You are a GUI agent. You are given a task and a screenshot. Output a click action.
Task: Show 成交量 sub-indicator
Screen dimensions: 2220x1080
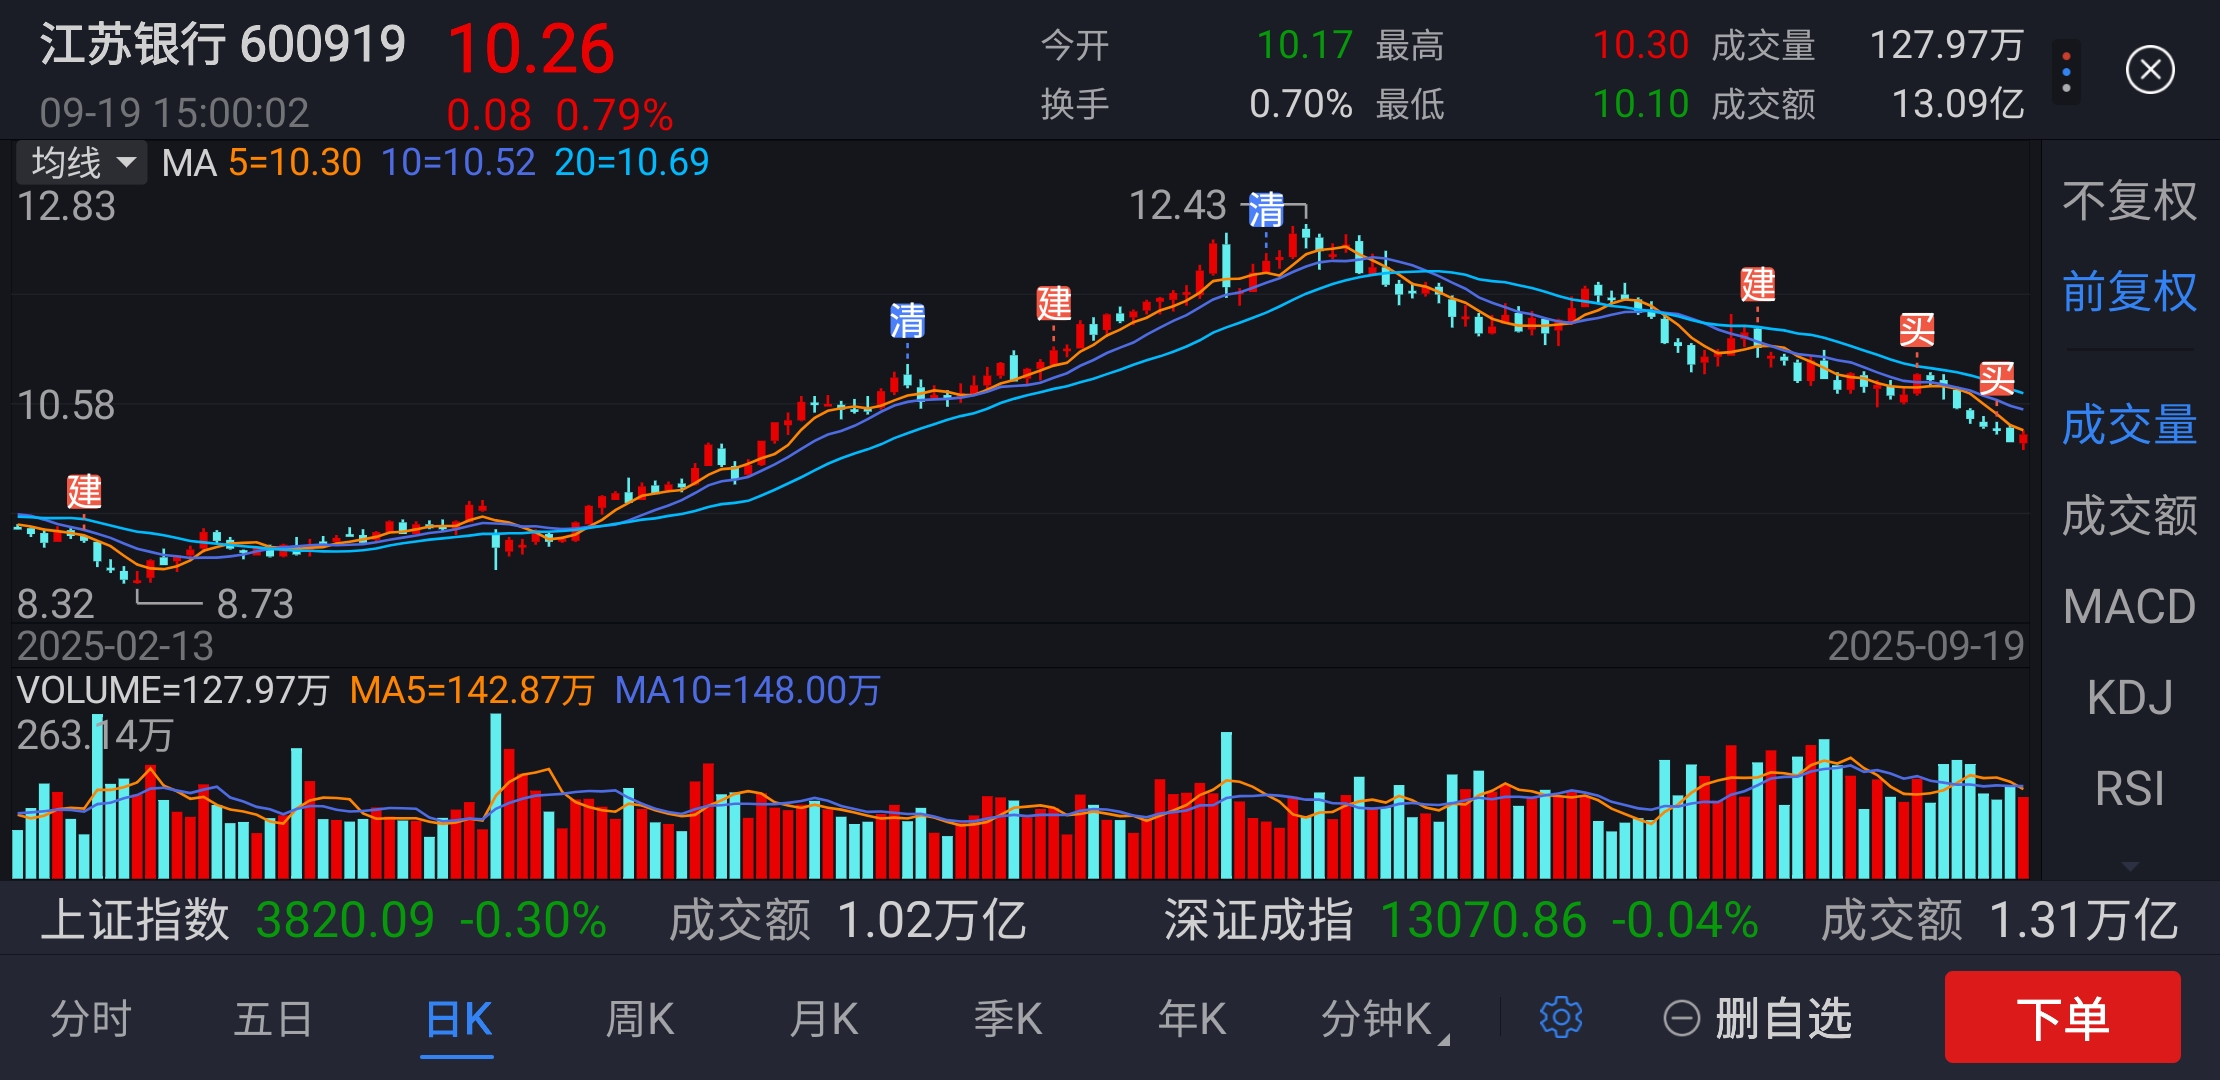point(2129,425)
